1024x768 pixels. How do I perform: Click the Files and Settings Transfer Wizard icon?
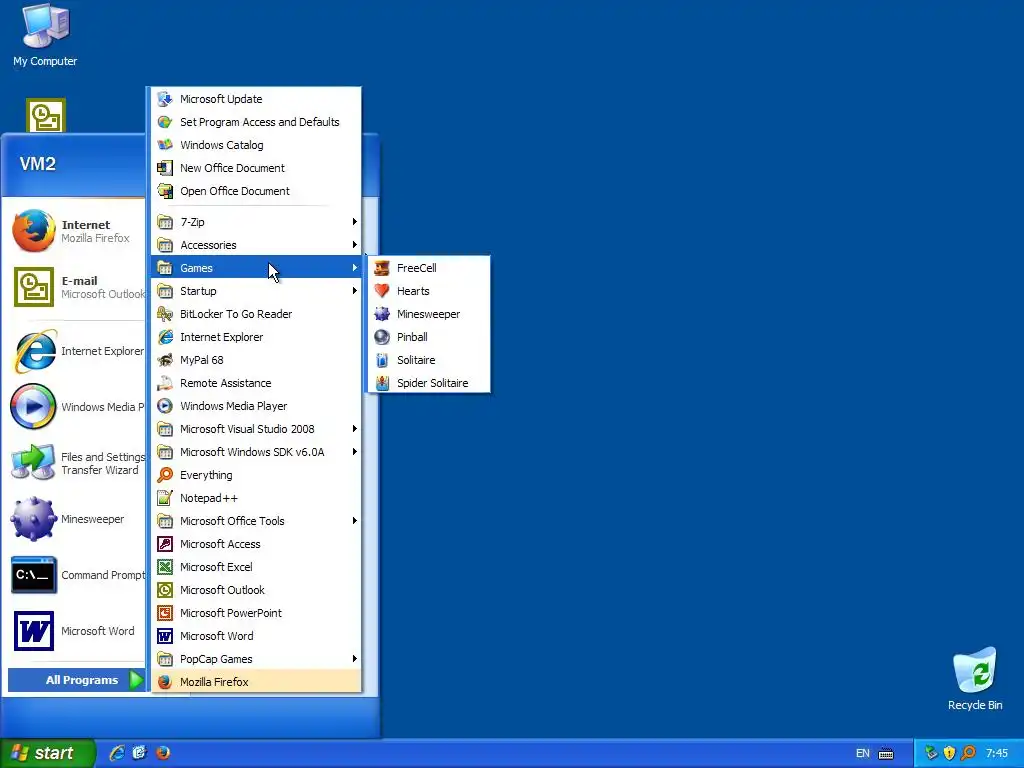[33, 462]
